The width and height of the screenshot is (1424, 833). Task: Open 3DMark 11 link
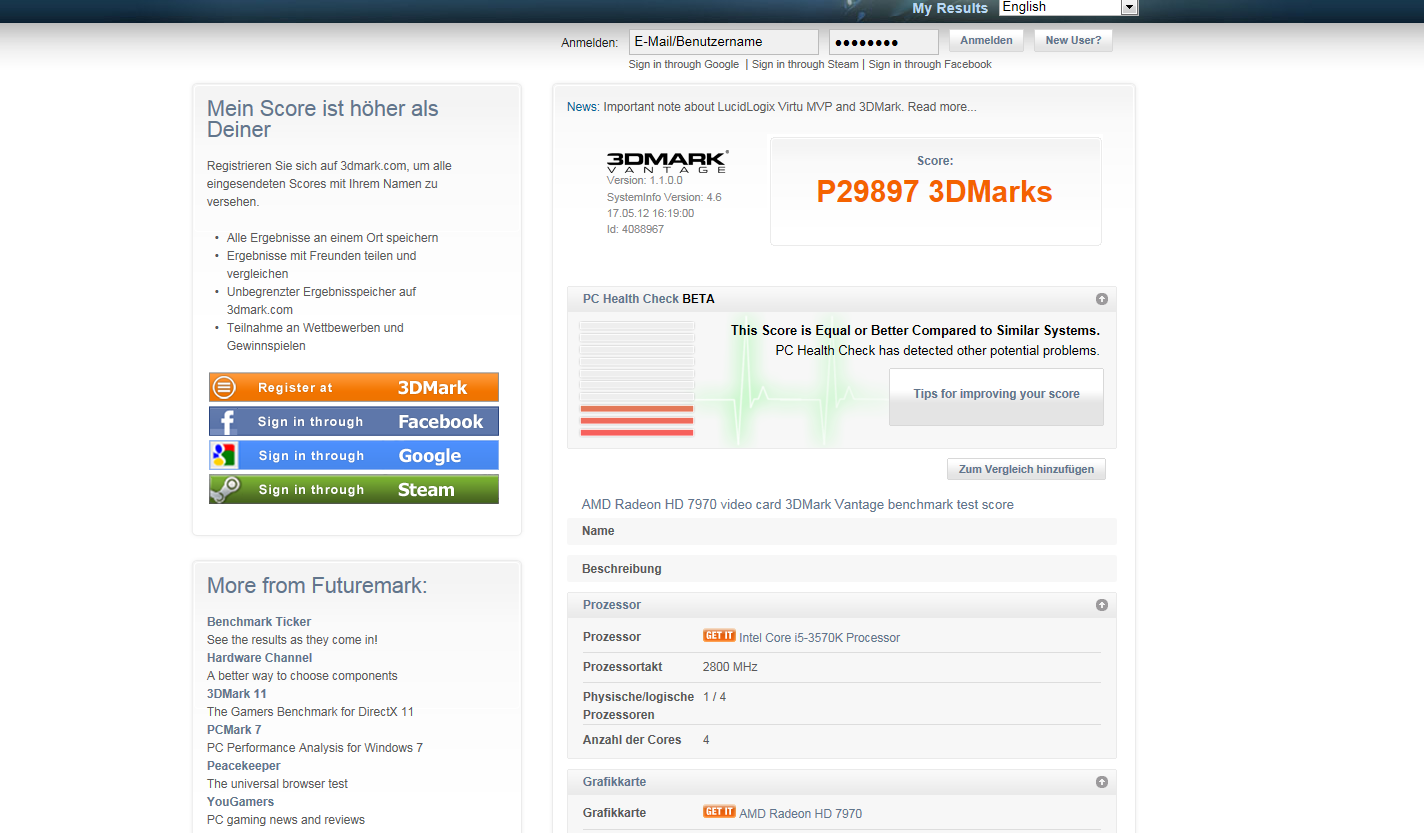237,694
